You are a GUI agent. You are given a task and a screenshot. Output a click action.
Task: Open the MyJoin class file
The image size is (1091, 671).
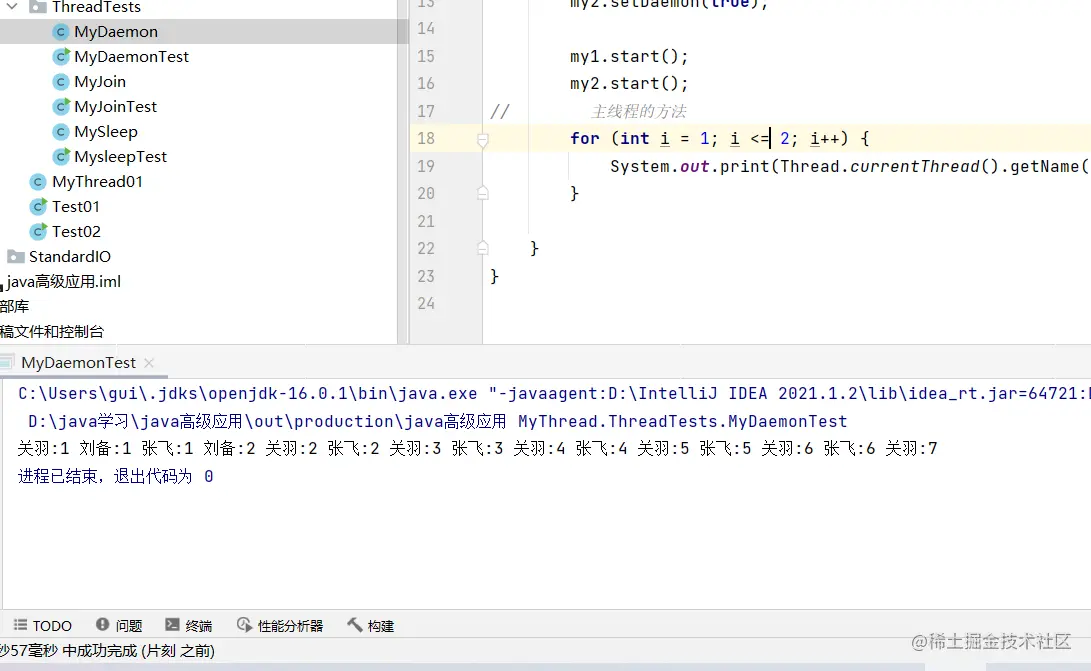[100, 82]
